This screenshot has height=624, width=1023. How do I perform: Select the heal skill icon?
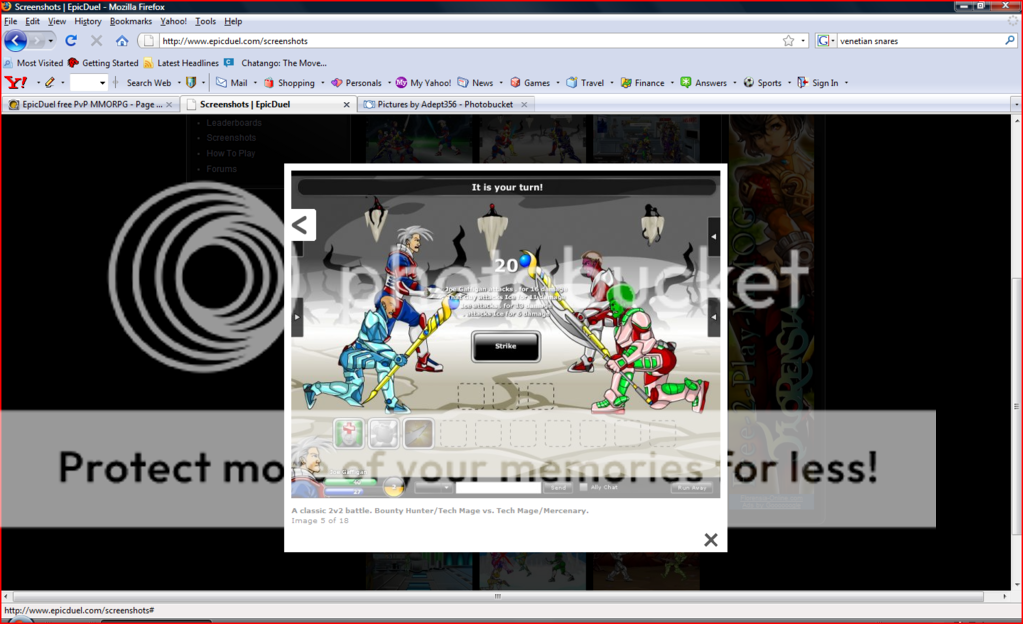[347, 433]
